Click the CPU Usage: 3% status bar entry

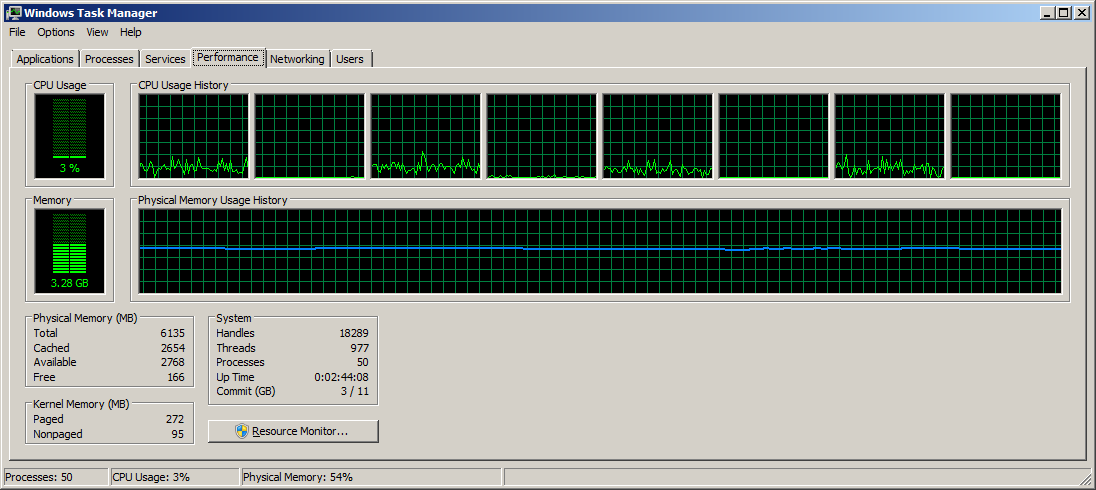175,477
